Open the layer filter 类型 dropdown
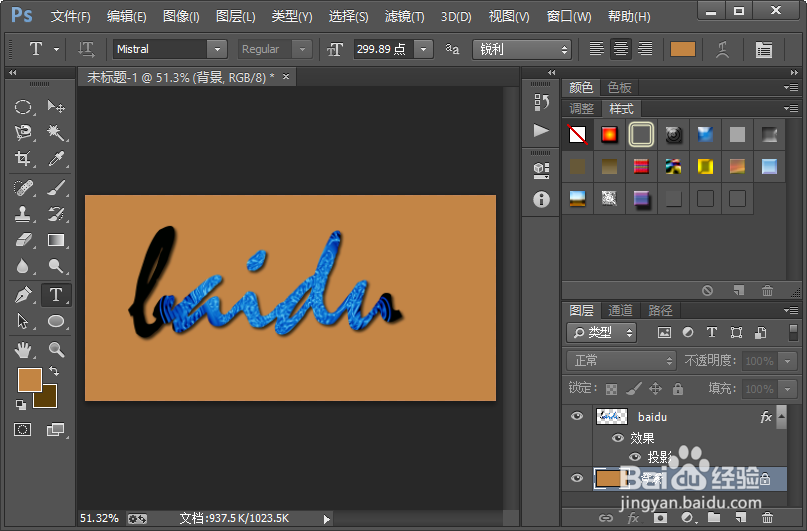 601,333
